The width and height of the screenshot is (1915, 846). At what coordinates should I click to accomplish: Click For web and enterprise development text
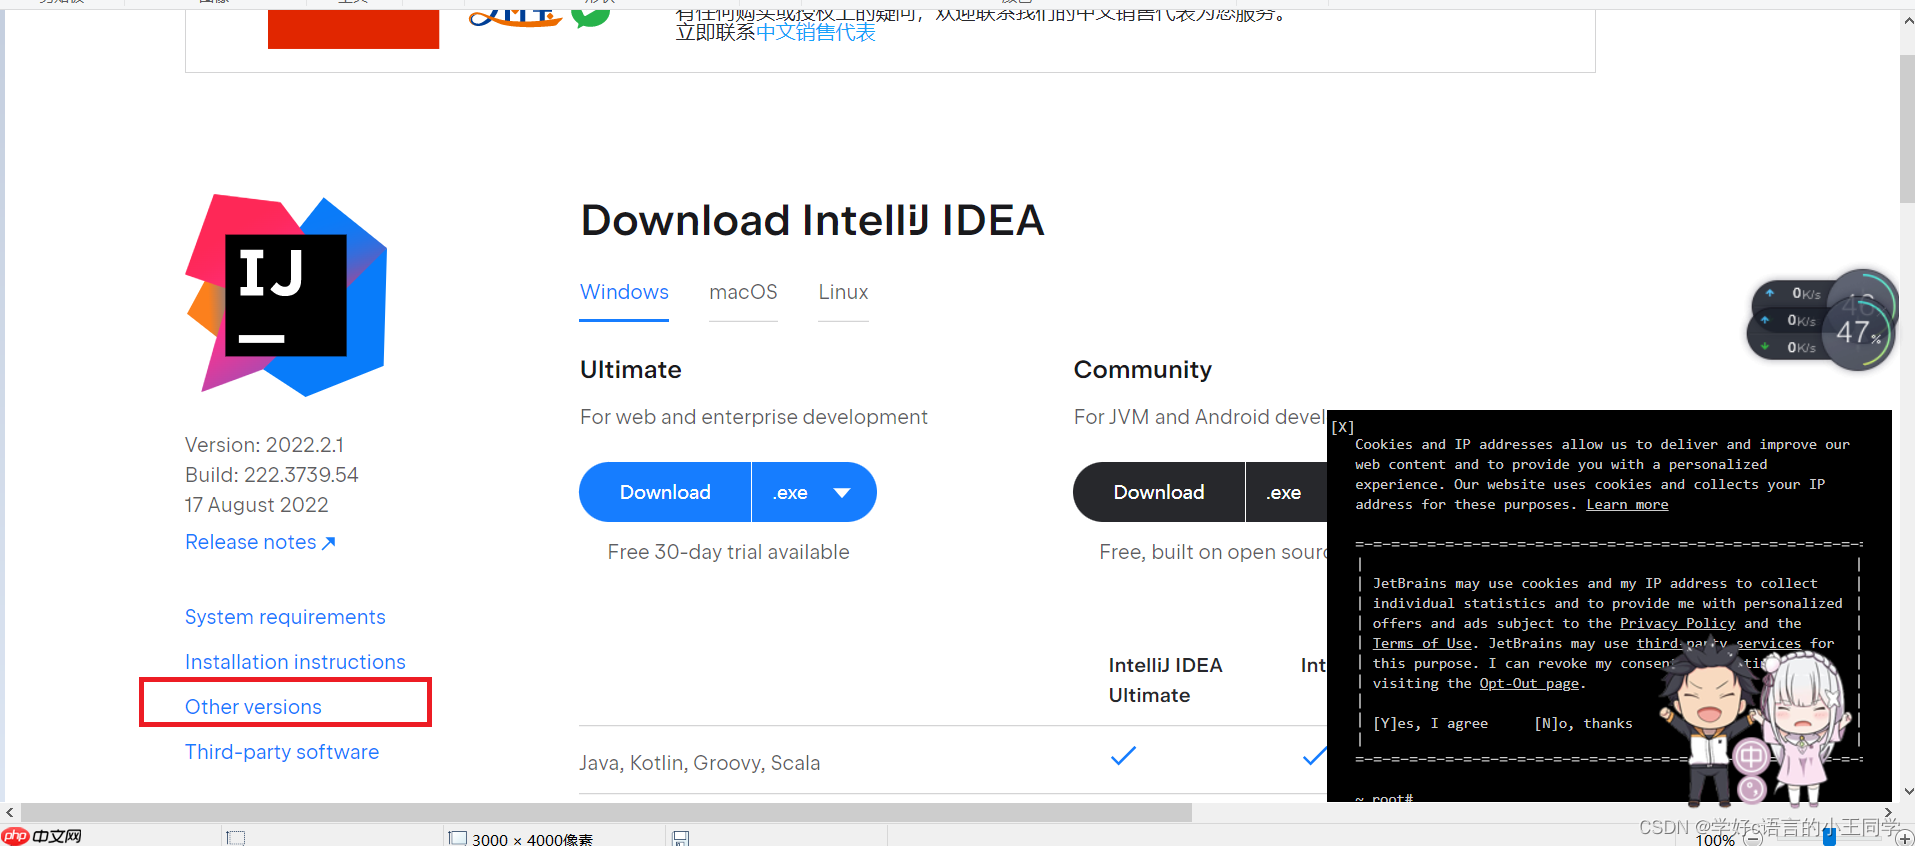pyautogui.click(x=754, y=417)
